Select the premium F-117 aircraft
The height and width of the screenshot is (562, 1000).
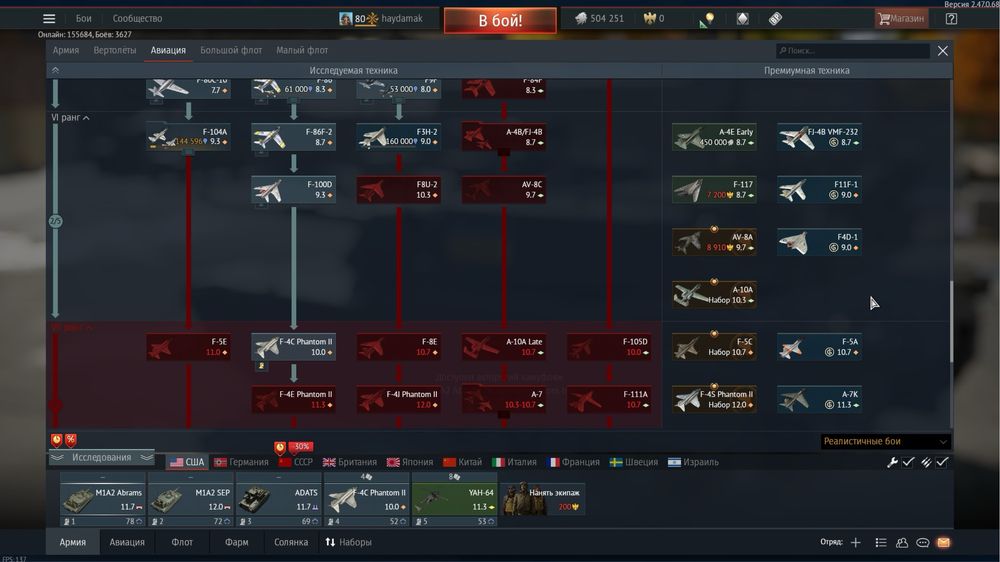pos(714,189)
